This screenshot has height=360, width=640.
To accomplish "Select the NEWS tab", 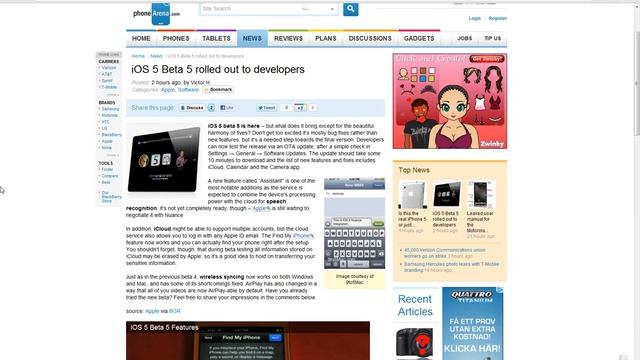I will (x=252, y=38).
